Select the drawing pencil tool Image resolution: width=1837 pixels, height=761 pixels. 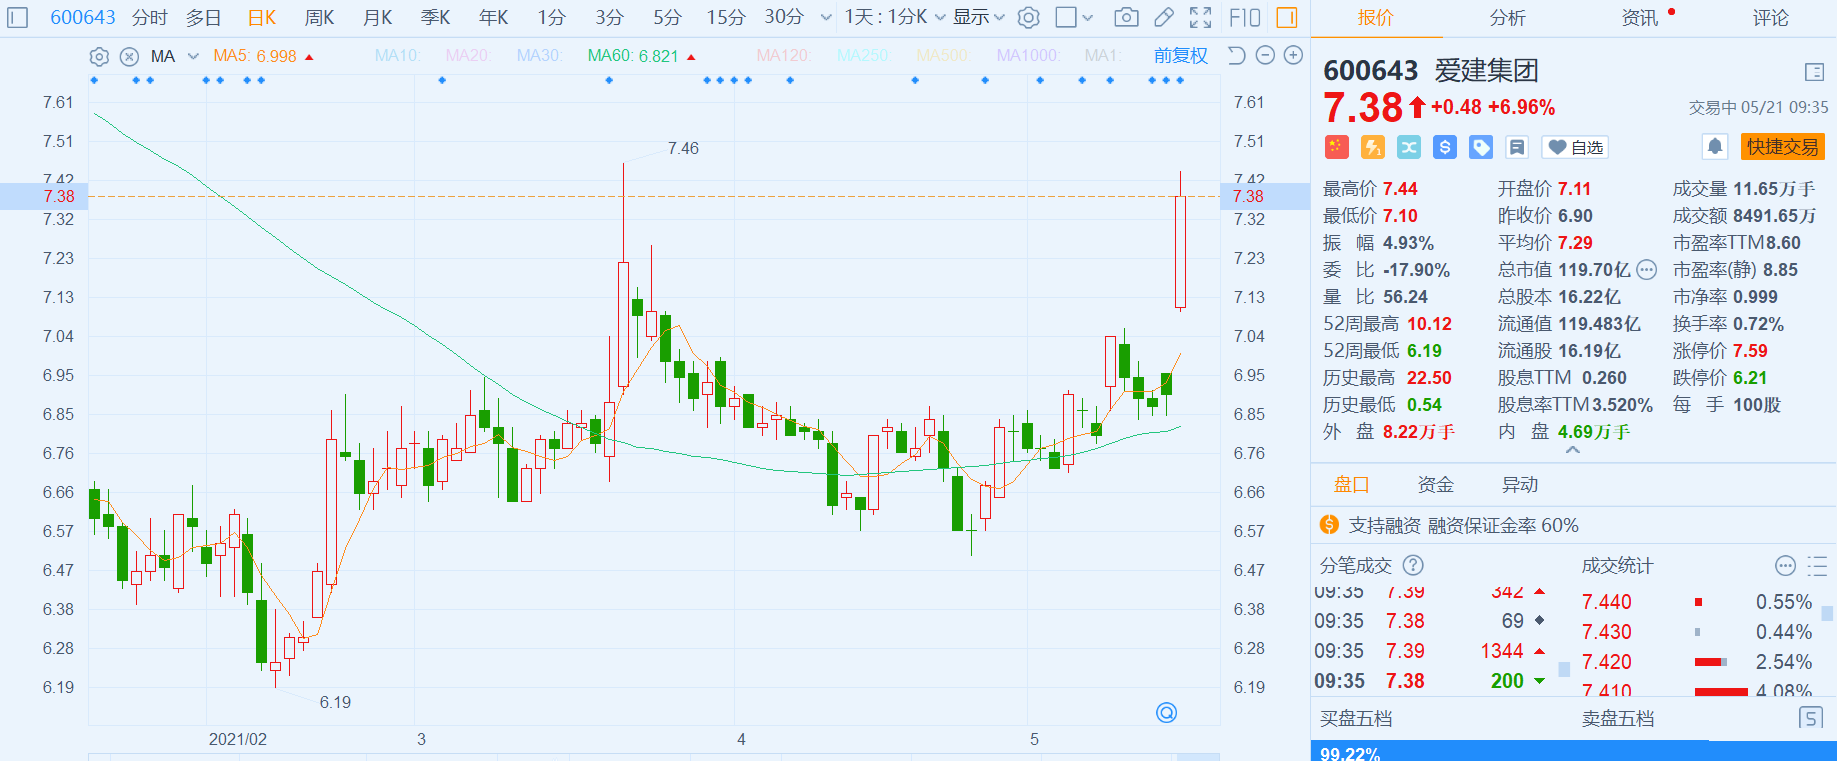pyautogui.click(x=1163, y=17)
